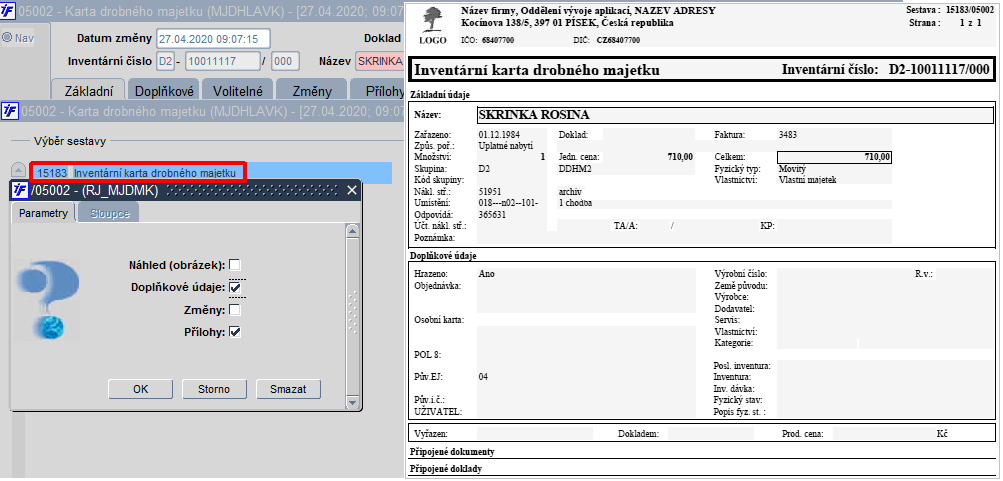
Task: Click the Zařazeno date 01.12.1984
Action: [x=498, y=135]
